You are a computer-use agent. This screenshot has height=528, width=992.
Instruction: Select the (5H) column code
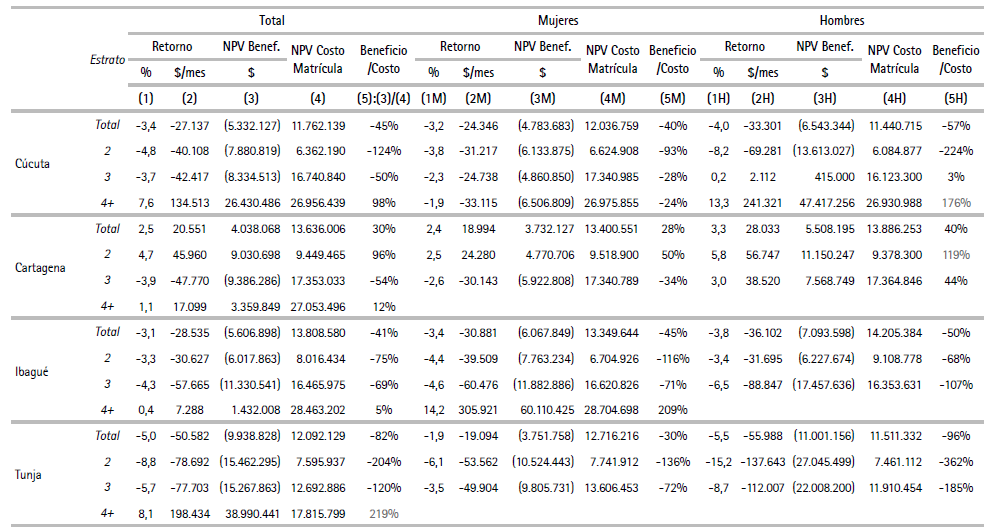point(955,98)
